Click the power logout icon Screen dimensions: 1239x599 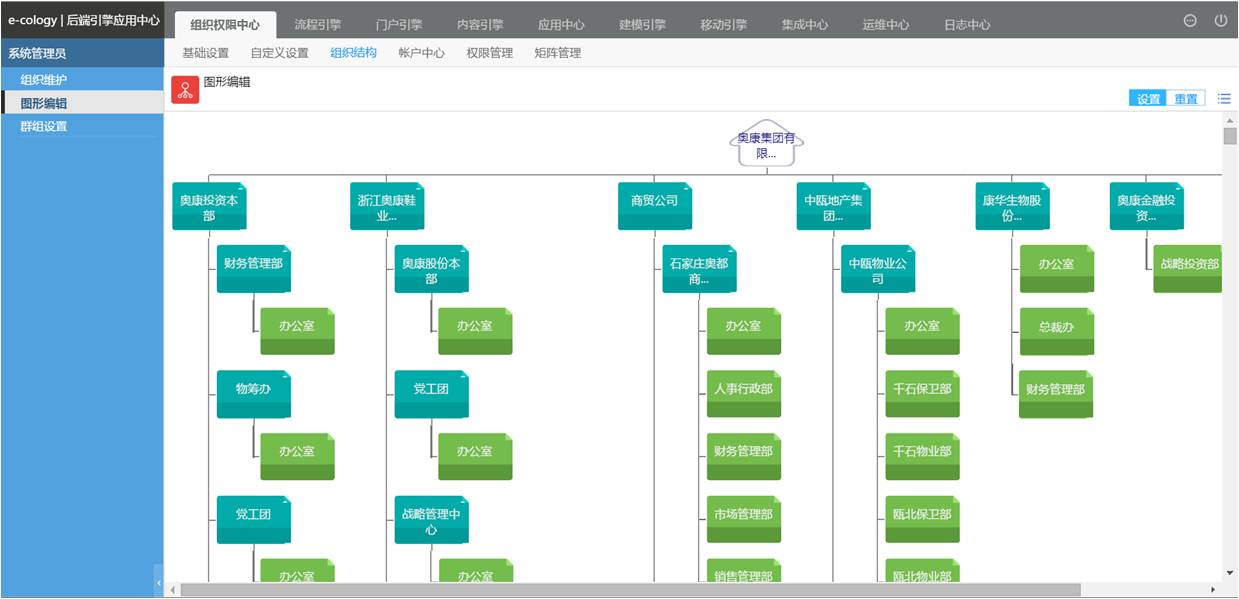click(x=1221, y=21)
